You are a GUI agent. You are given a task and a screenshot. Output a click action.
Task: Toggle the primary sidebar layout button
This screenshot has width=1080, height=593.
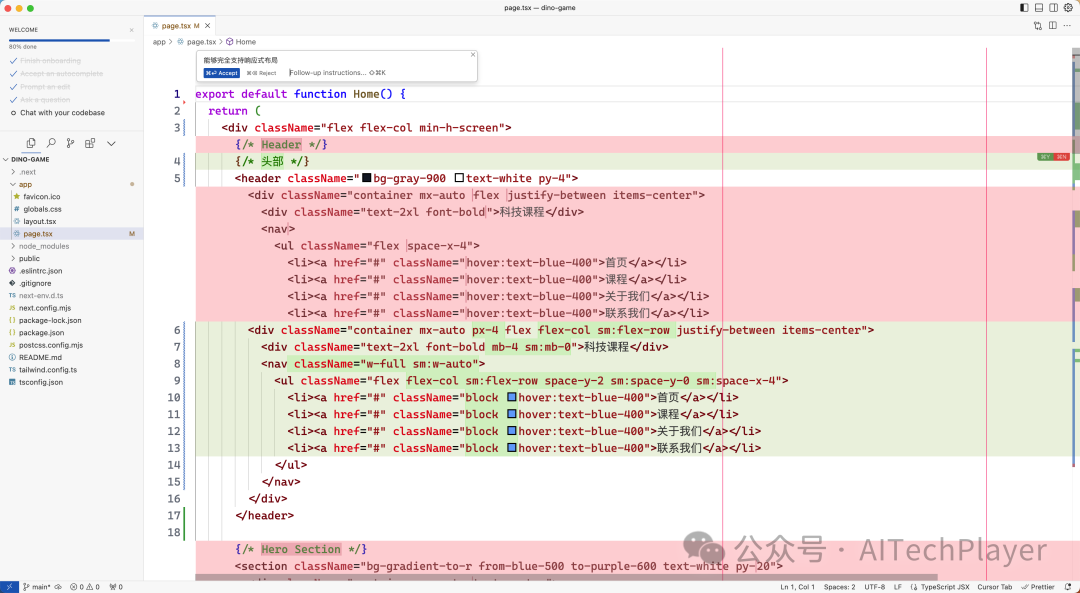(x=1024, y=7)
